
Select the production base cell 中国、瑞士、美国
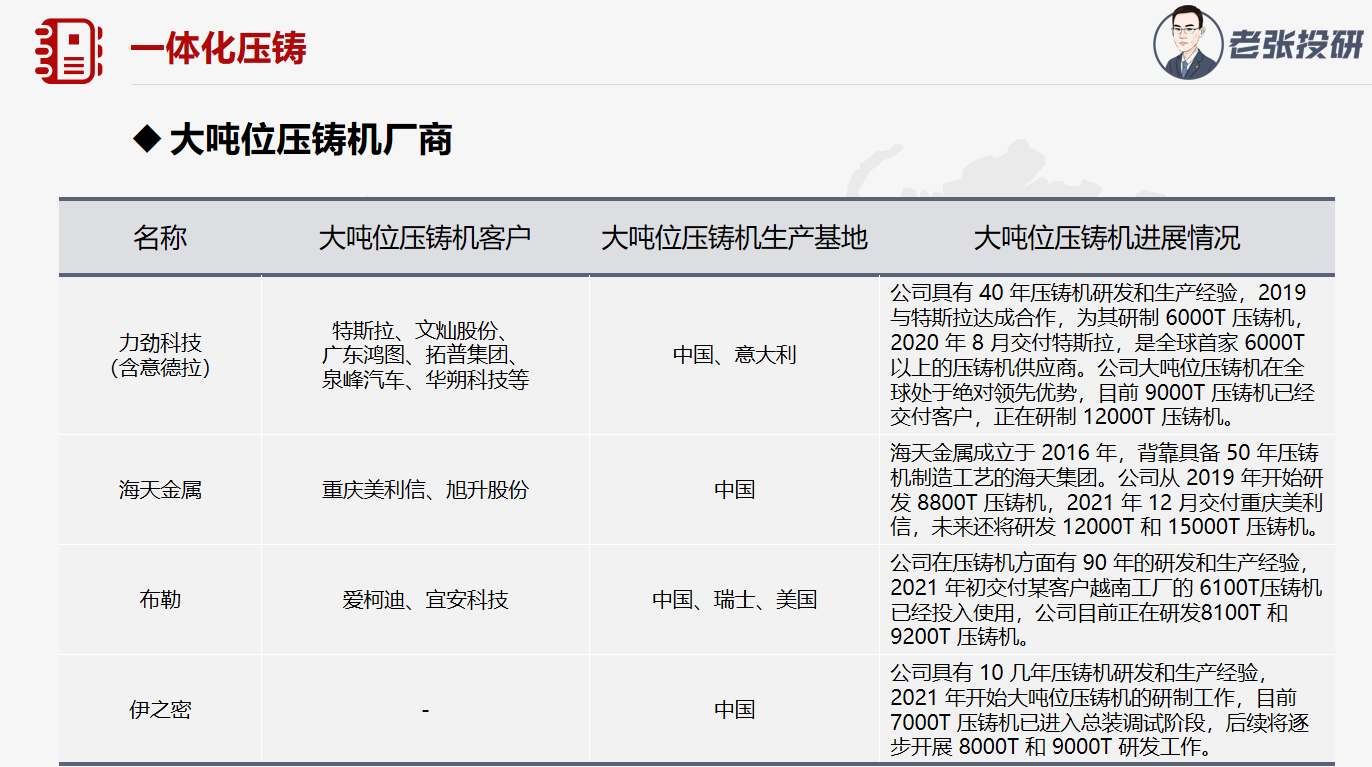tap(734, 600)
